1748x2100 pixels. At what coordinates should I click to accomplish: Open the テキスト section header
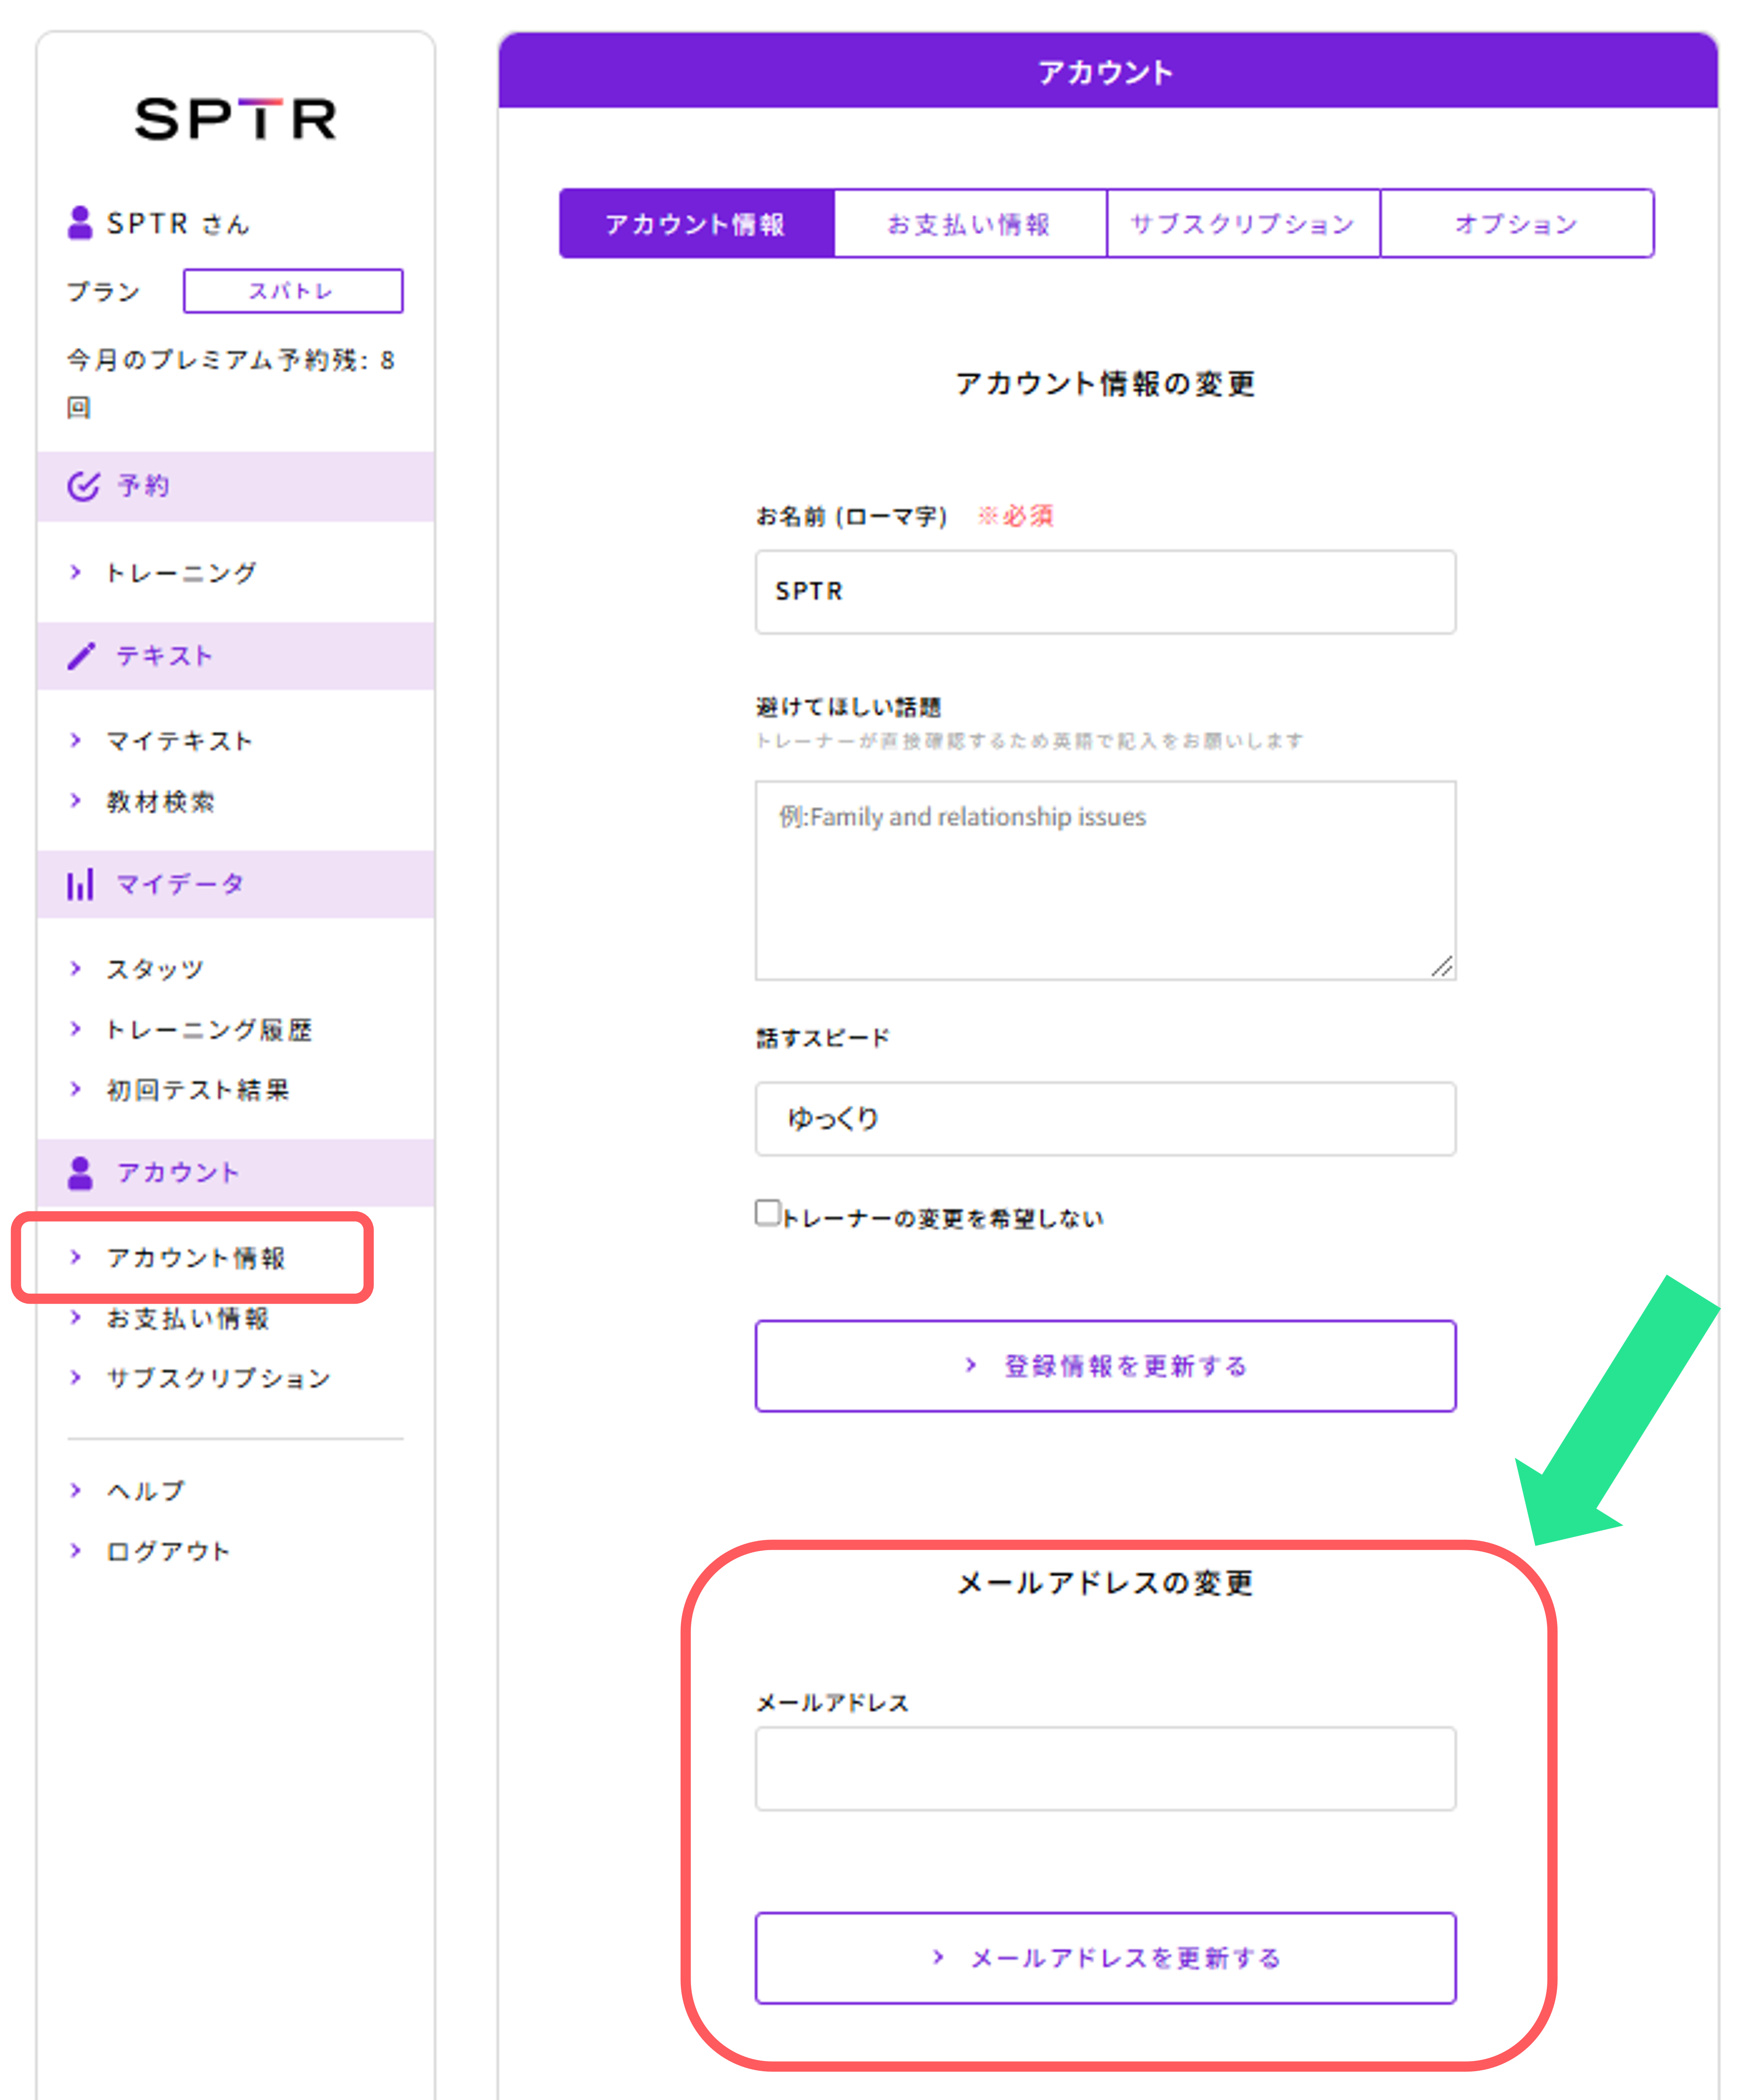[236, 656]
